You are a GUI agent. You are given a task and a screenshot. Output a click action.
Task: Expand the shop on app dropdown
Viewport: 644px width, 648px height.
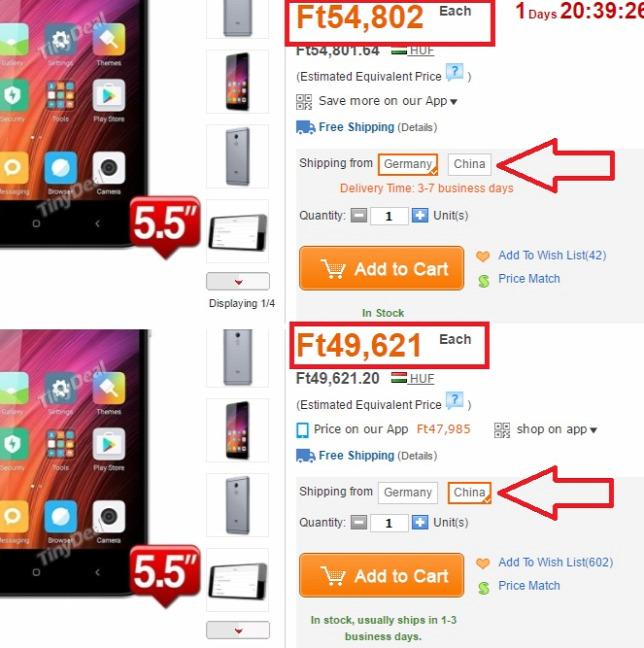[594, 430]
